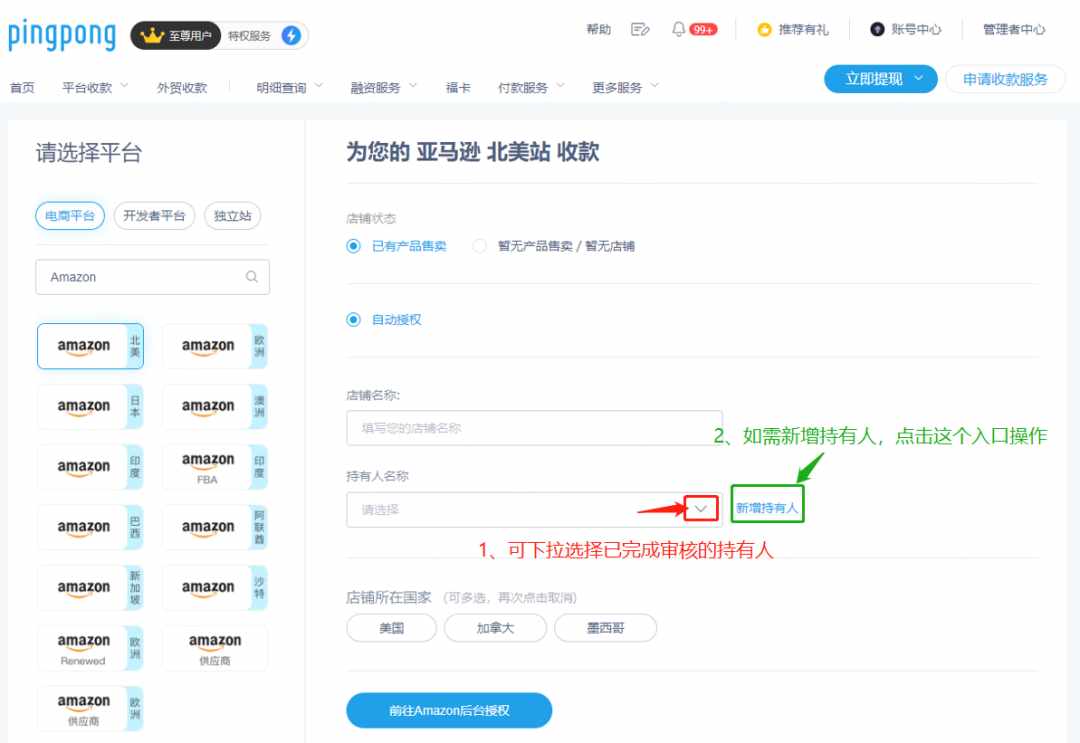The height and width of the screenshot is (743, 1080).
Task: Focus the Amazon platform search field
Action: (x=152, y=277)
